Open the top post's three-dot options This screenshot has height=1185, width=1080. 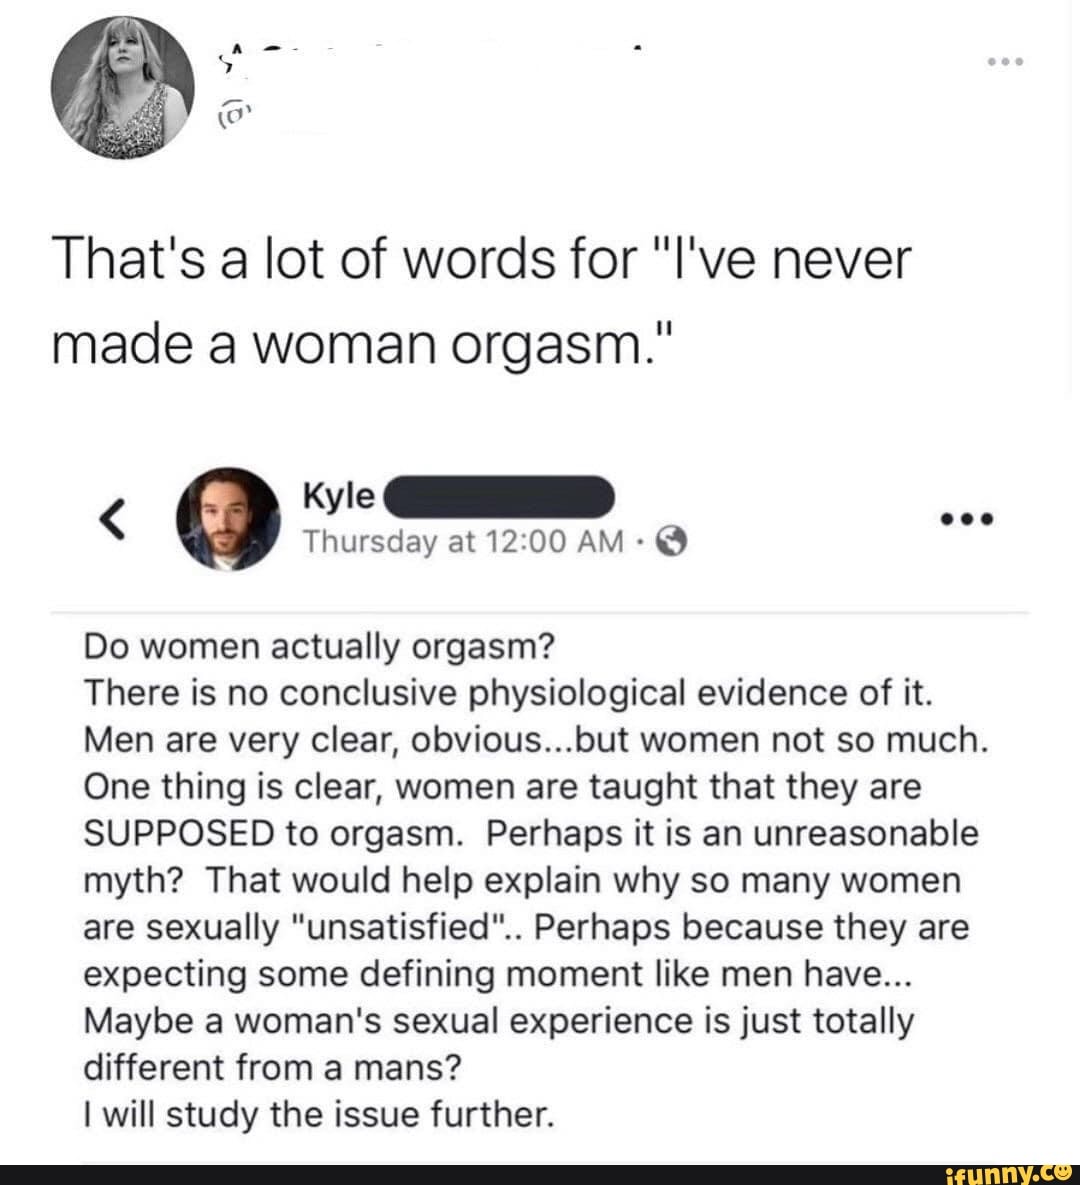click(x=1003, y=61)
